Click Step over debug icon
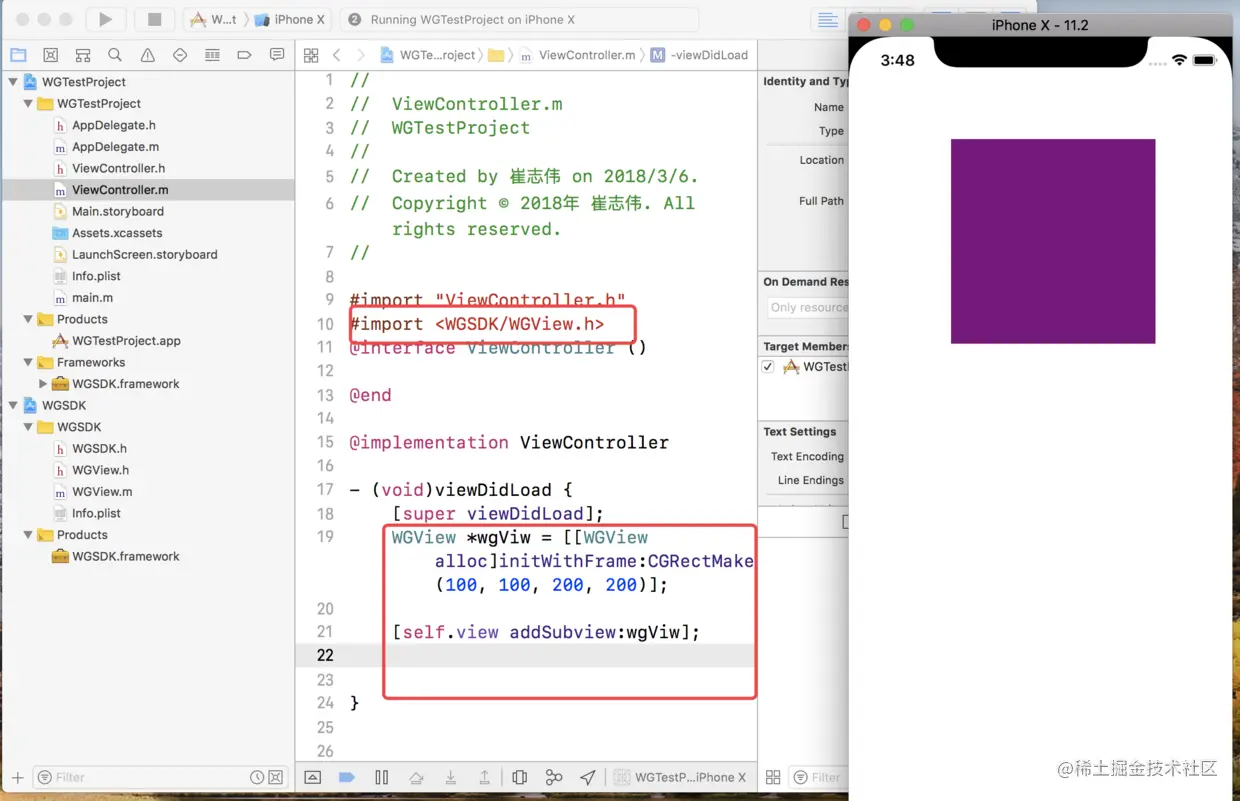Image resolution: width=1240 pixels, height=801 pixels. [416, 777]
